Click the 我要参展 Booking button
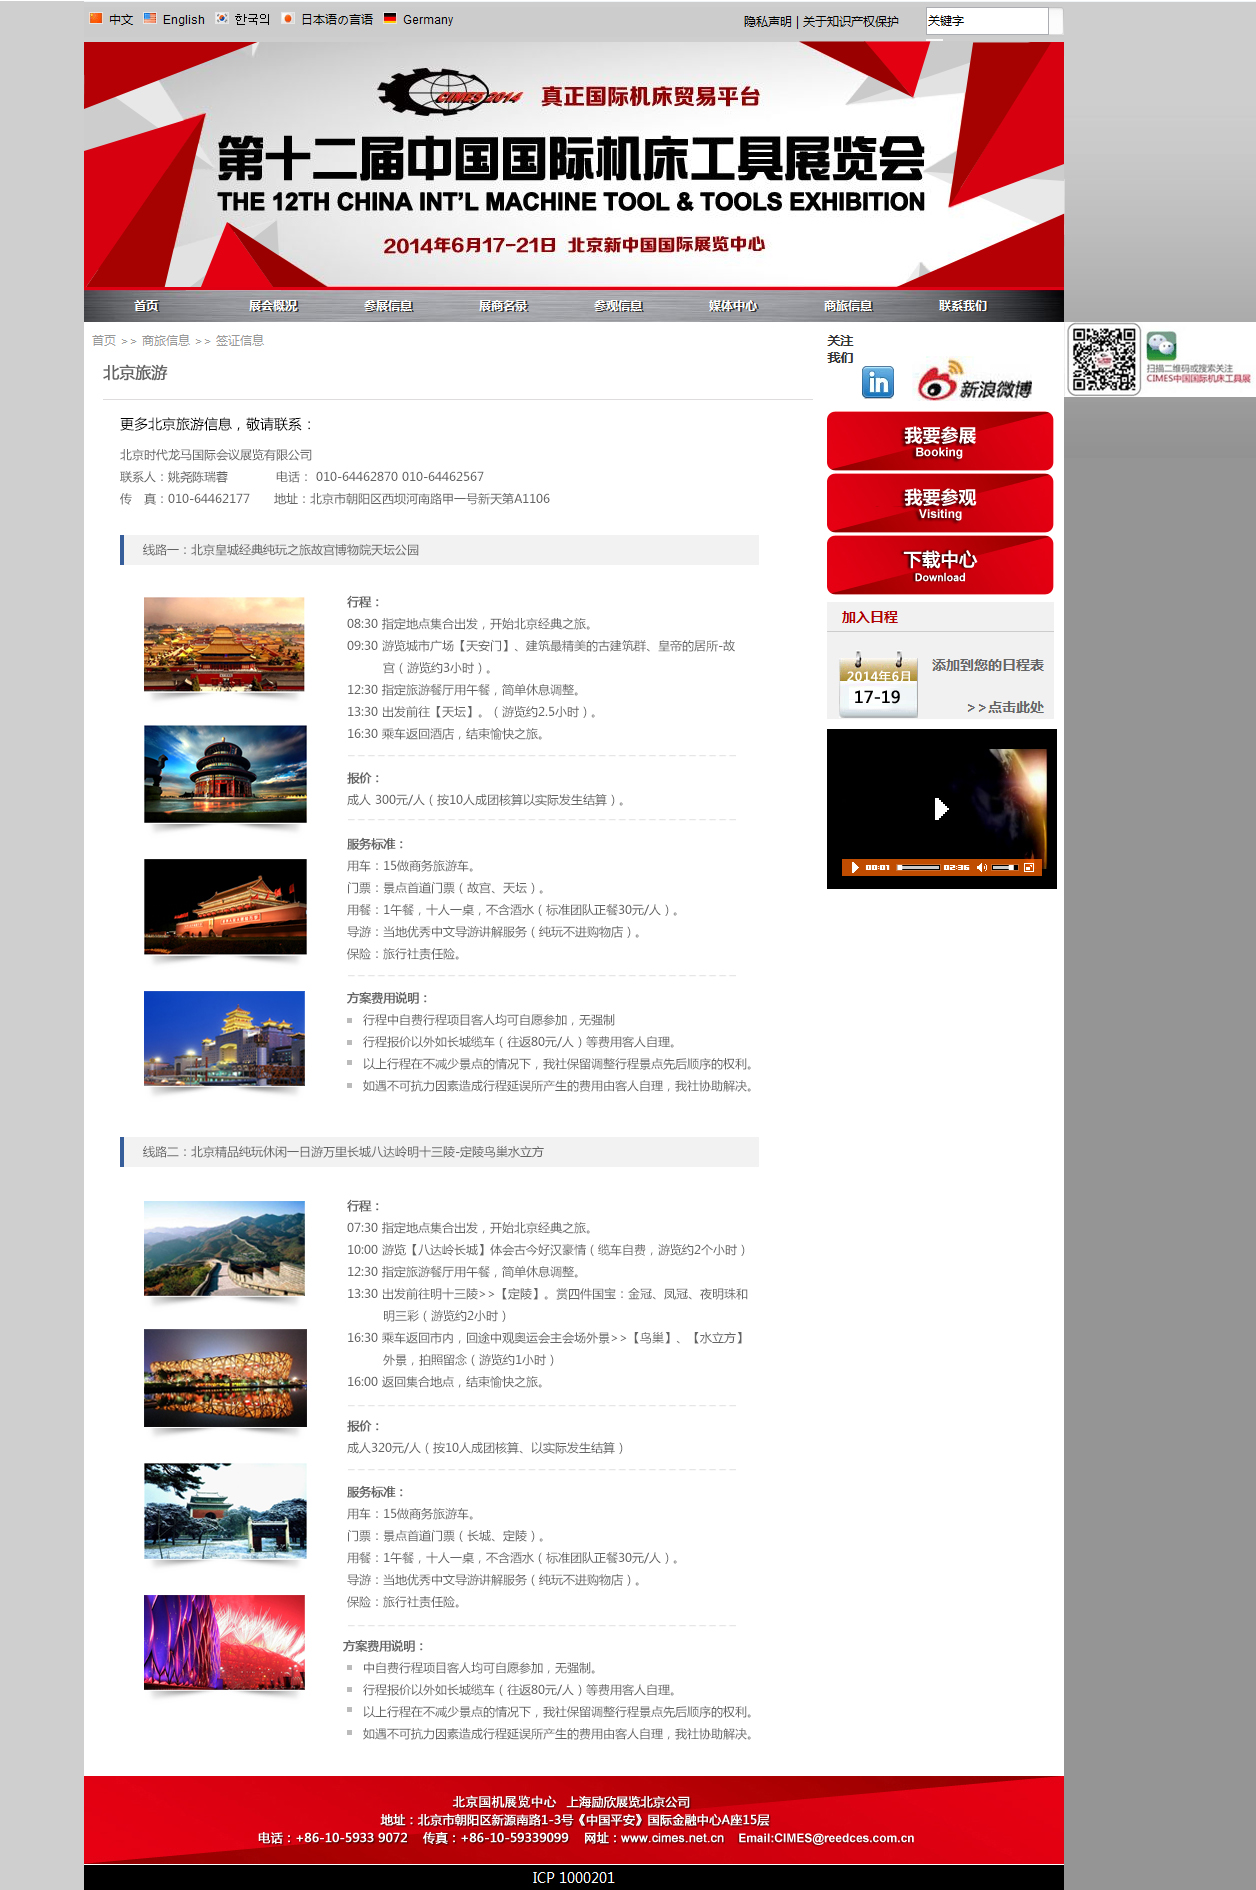 [939, 441]
